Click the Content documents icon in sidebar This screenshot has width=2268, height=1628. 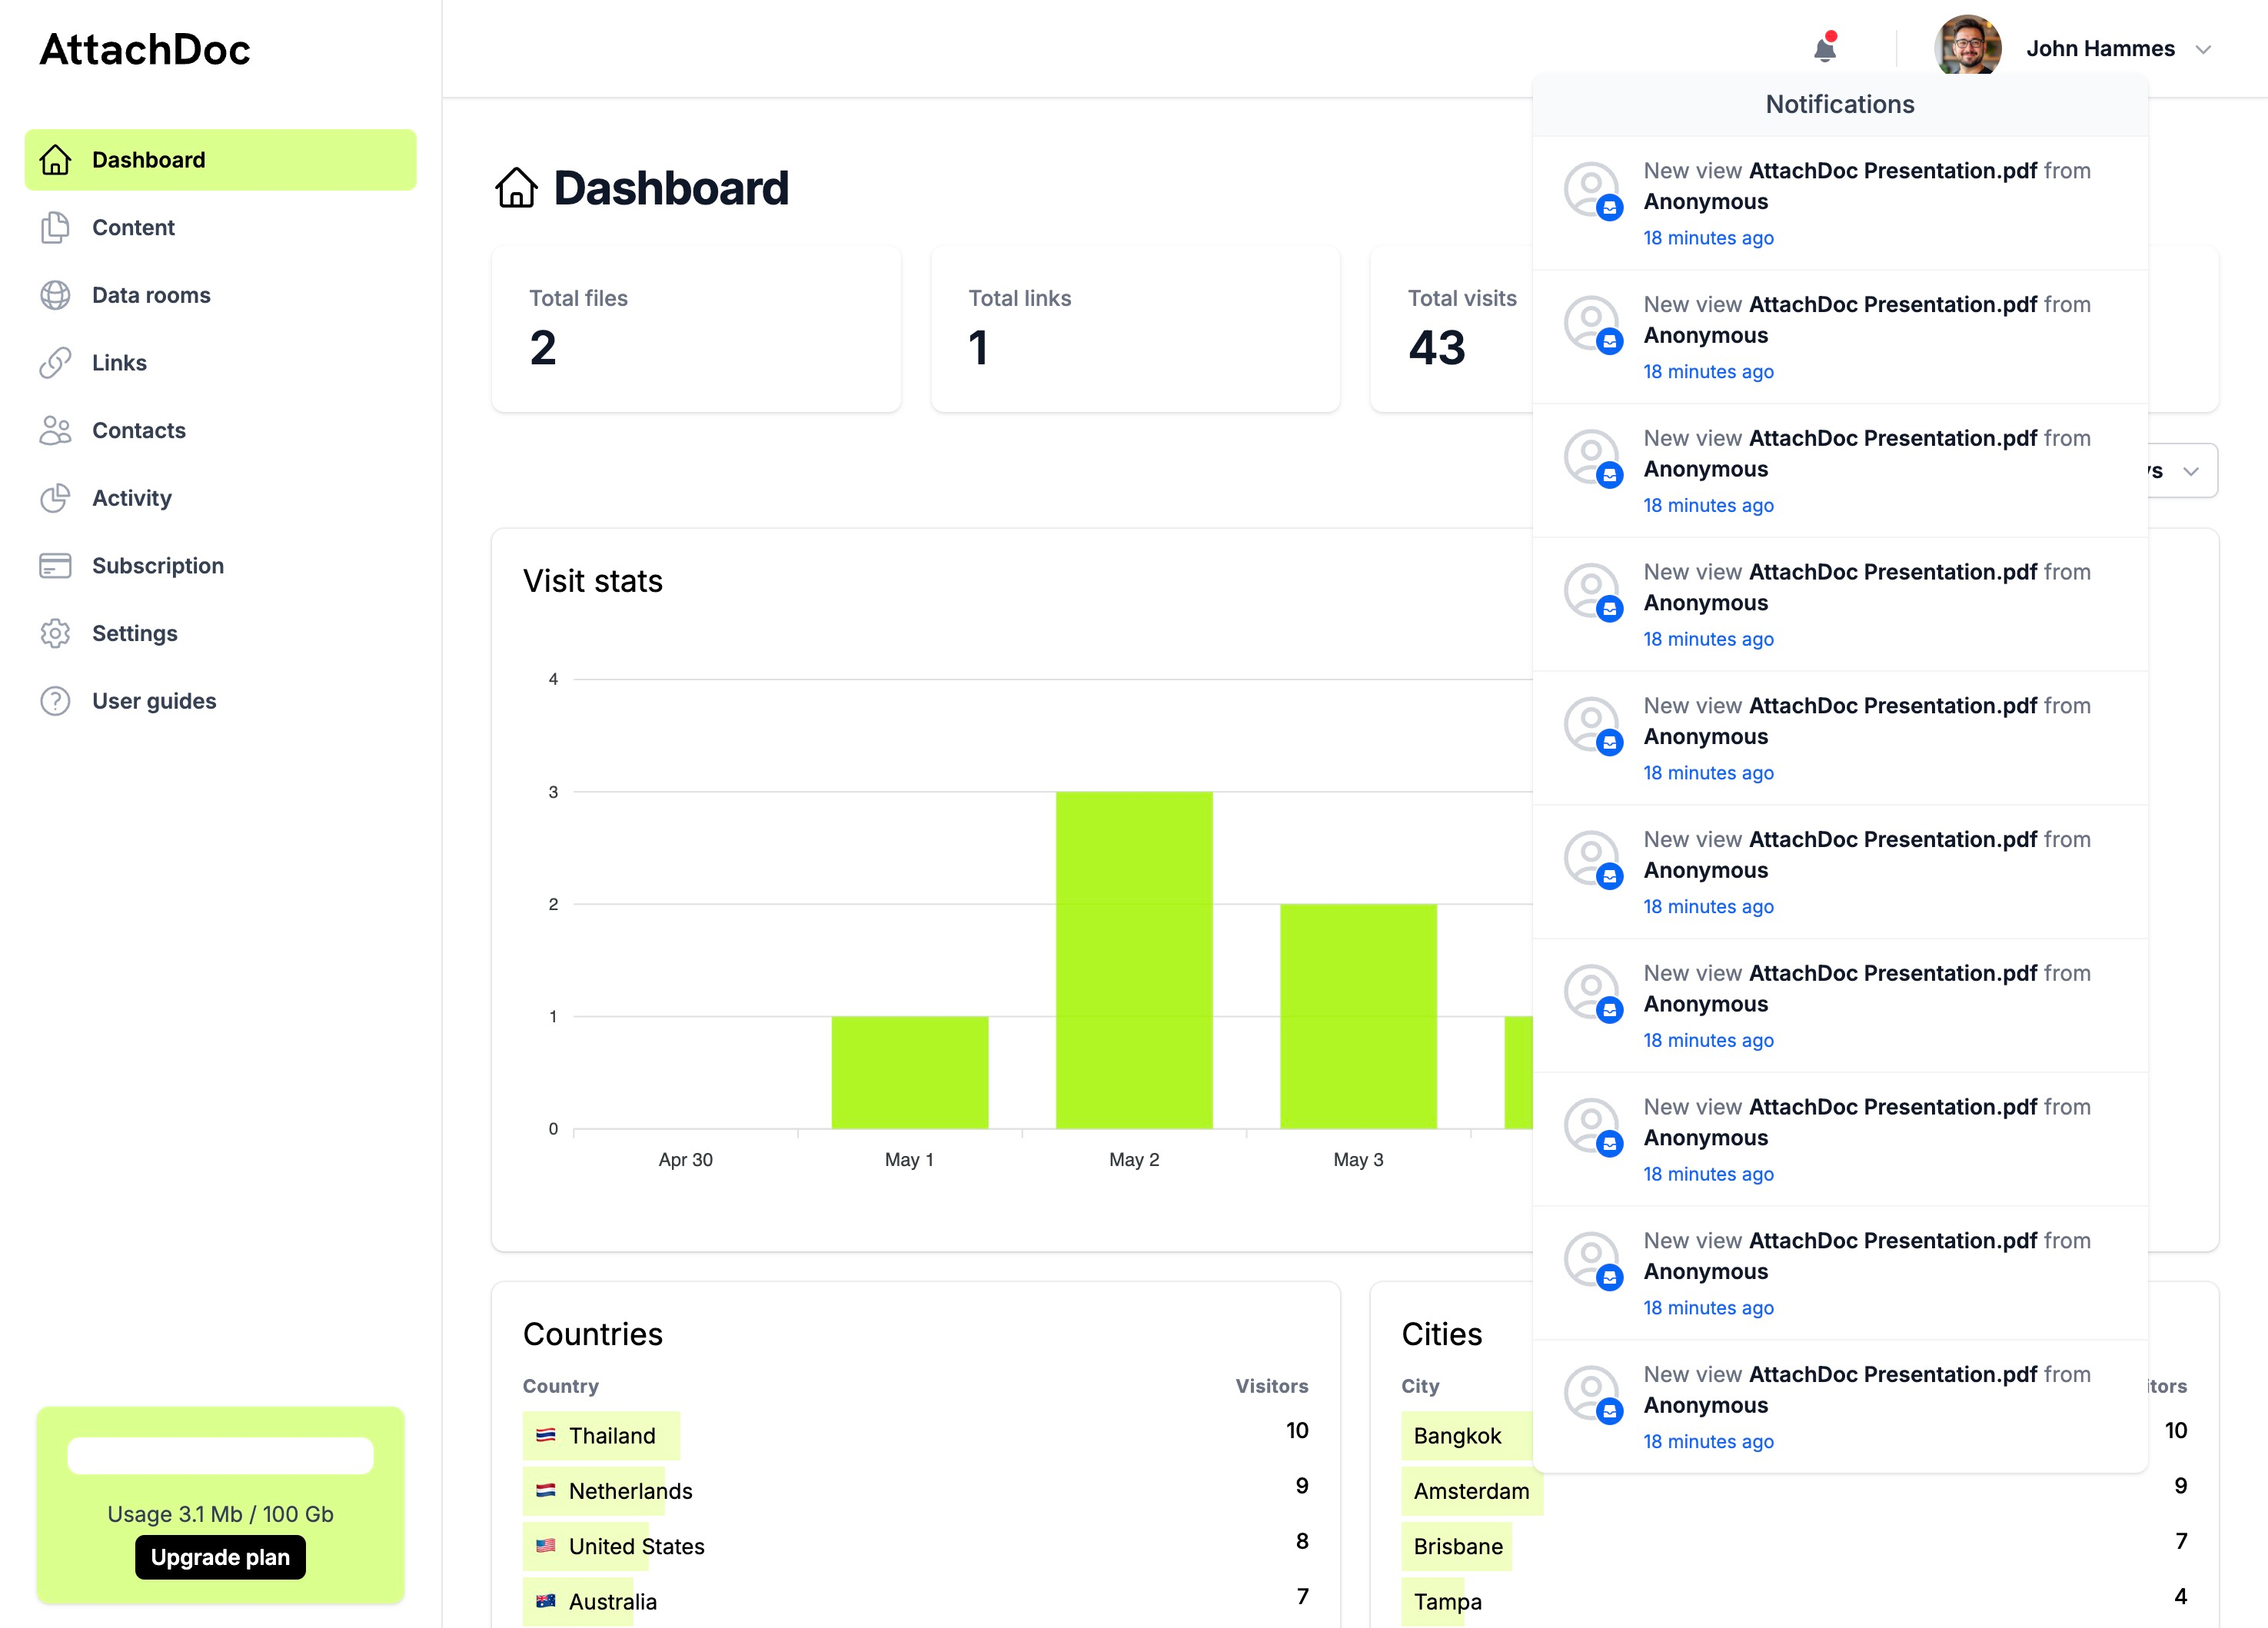[x=55, y=227]
